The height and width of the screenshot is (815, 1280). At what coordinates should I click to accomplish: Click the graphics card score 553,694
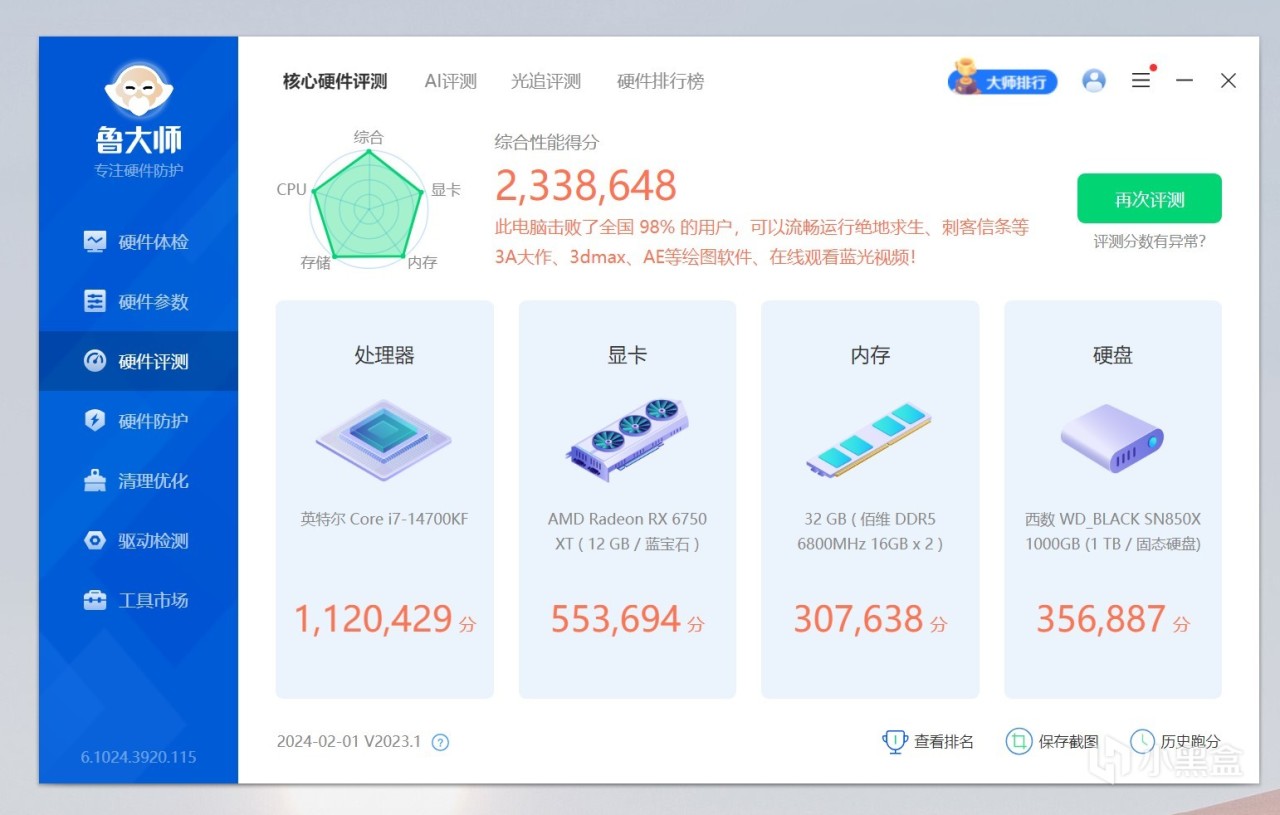616,619
